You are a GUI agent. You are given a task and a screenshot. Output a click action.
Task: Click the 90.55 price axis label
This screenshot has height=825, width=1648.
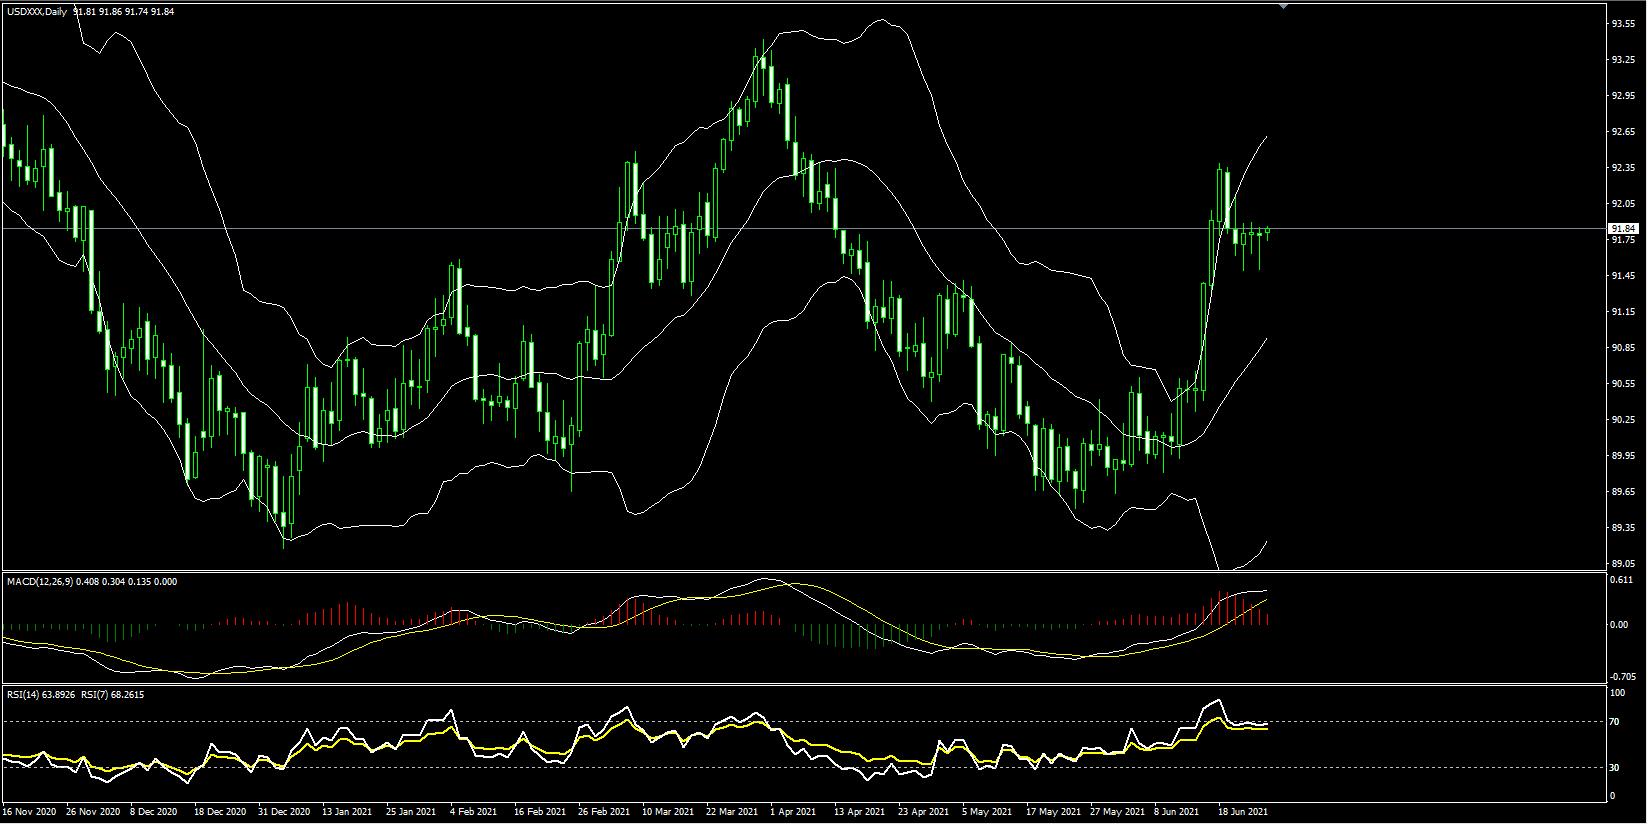[1622, 384]
